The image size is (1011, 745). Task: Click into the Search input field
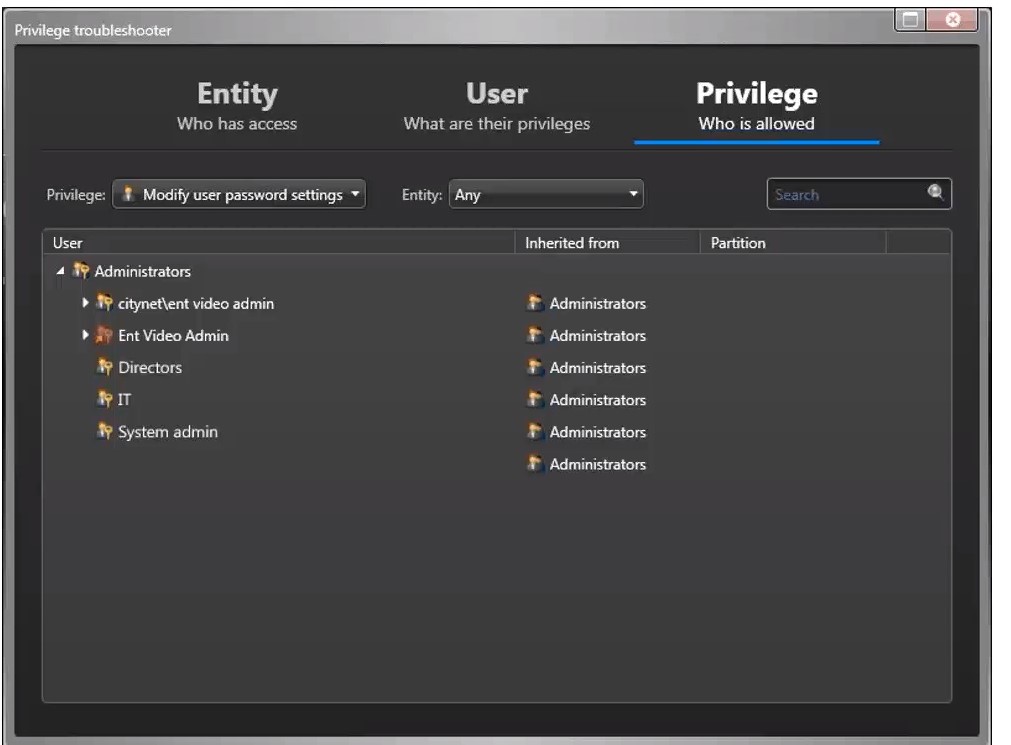click(845, 195)
